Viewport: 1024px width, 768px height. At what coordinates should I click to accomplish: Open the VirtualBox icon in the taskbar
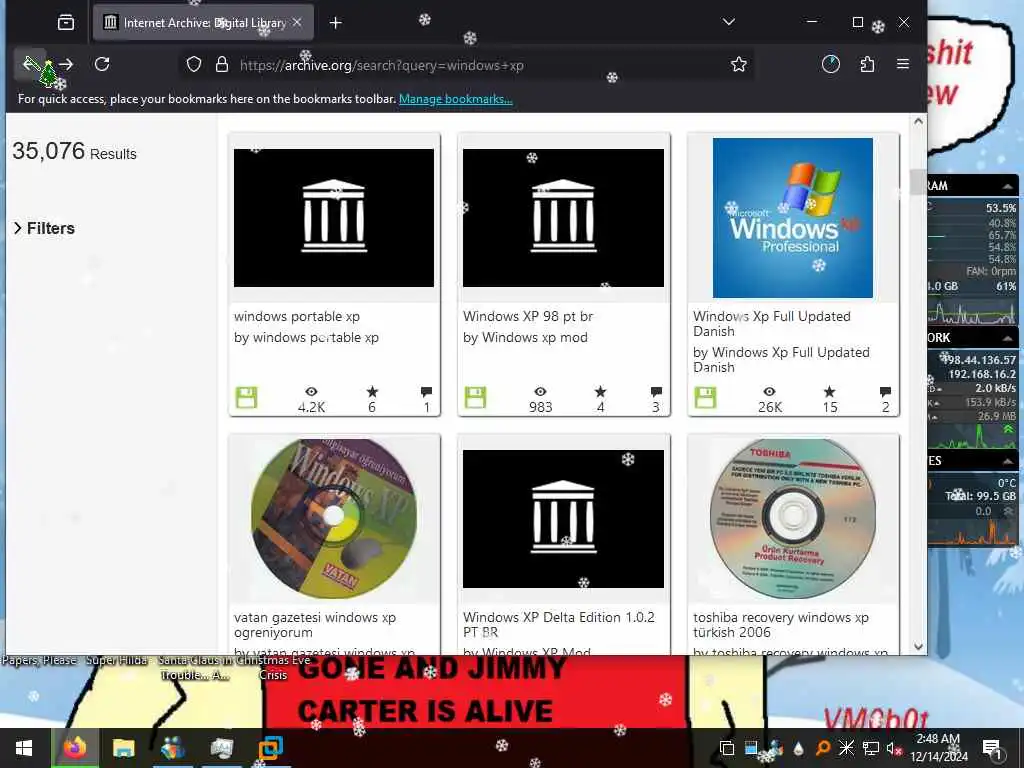(270, 748)
